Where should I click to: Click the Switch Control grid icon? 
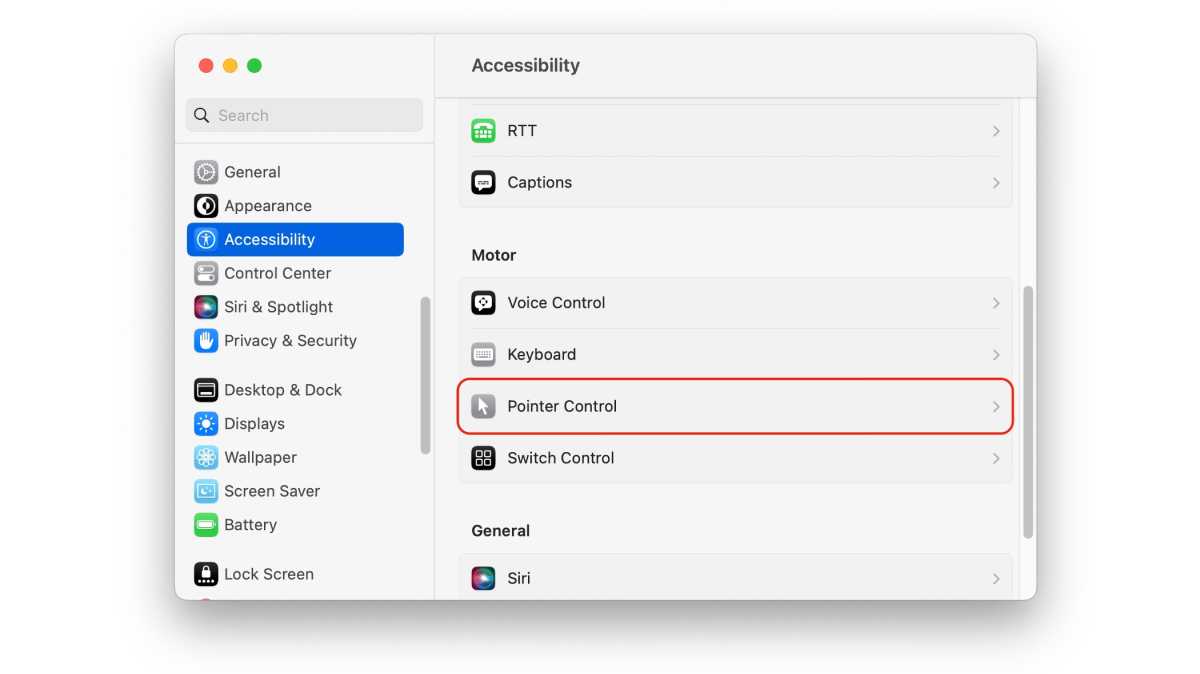tap(484, 458)
